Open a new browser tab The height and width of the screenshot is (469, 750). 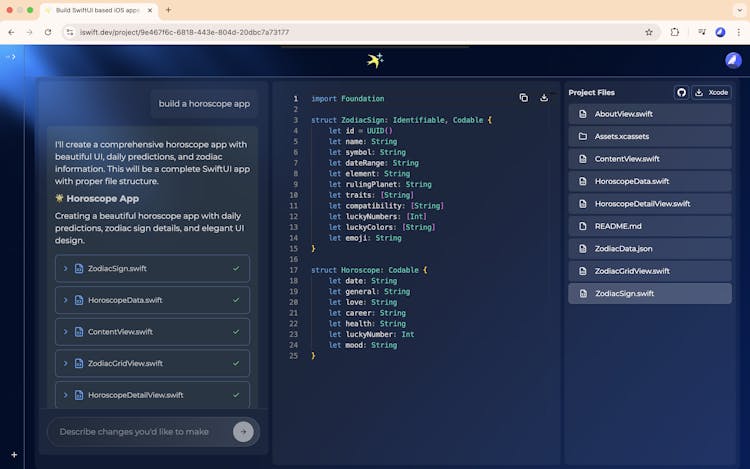(x=168, y=10)
